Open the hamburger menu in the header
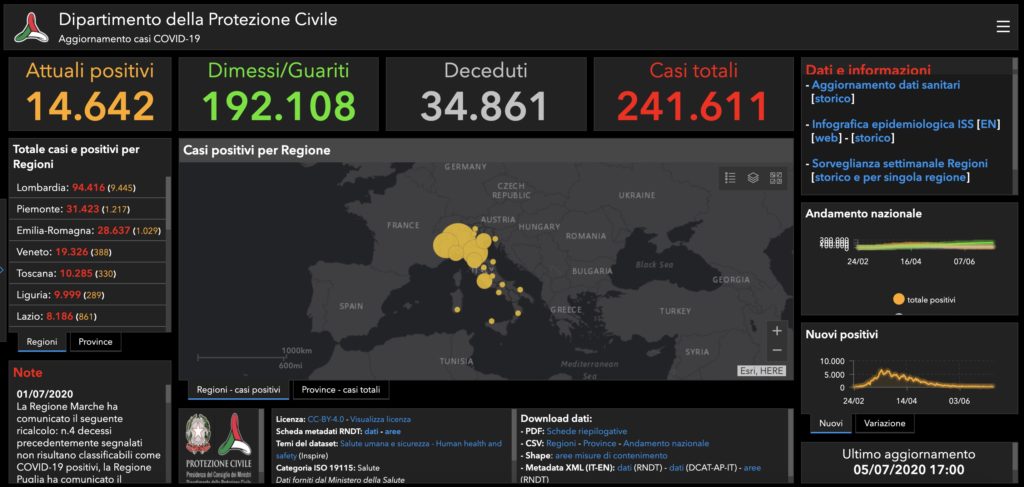The width and height of the screenshot is (1024, 487). [x=1003, y=27]
